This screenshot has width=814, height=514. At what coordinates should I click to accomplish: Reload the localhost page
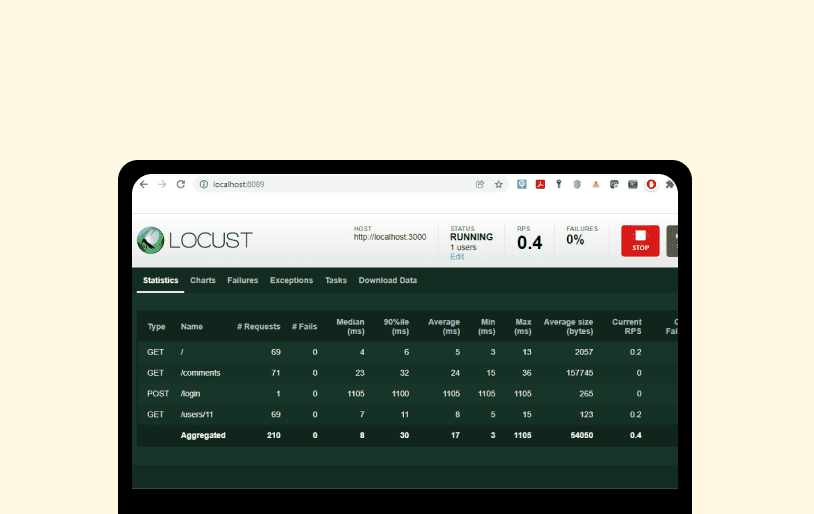[x=181, y=184]
